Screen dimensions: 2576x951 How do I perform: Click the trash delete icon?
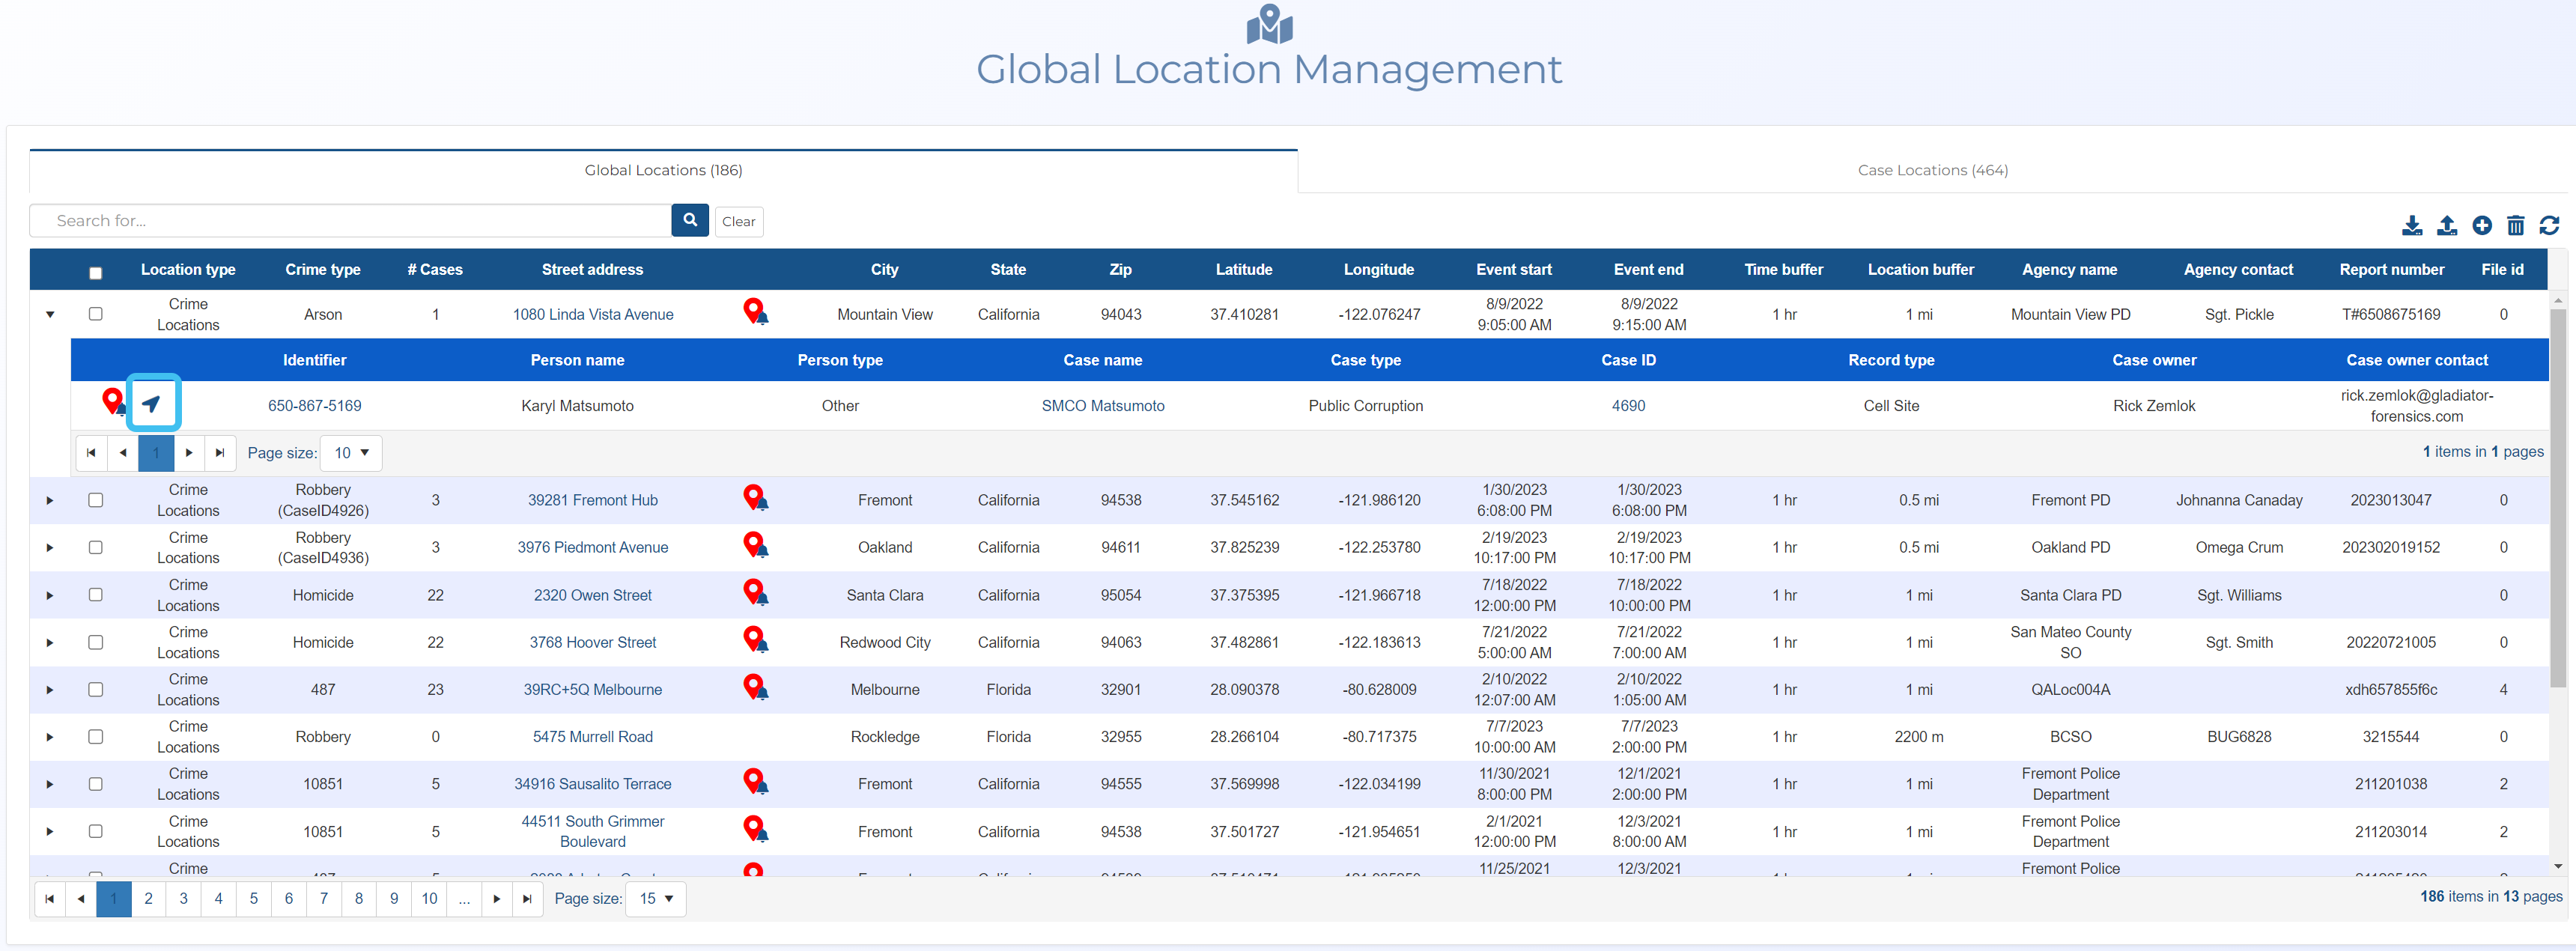2515,225
